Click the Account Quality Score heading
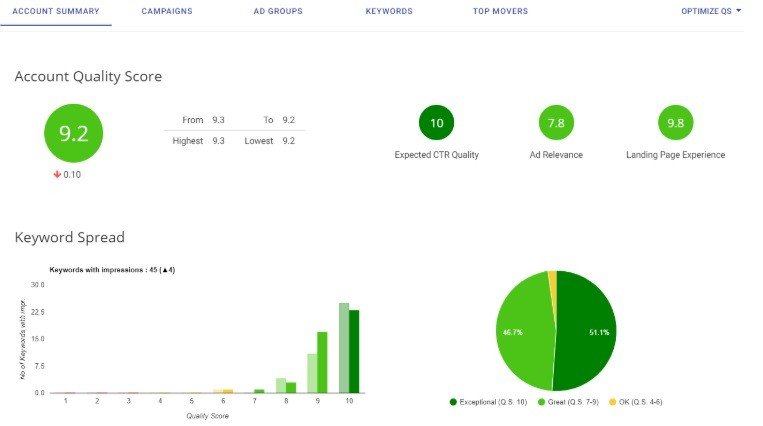Viewport: 763px width, 426px height. coord(88,76)
